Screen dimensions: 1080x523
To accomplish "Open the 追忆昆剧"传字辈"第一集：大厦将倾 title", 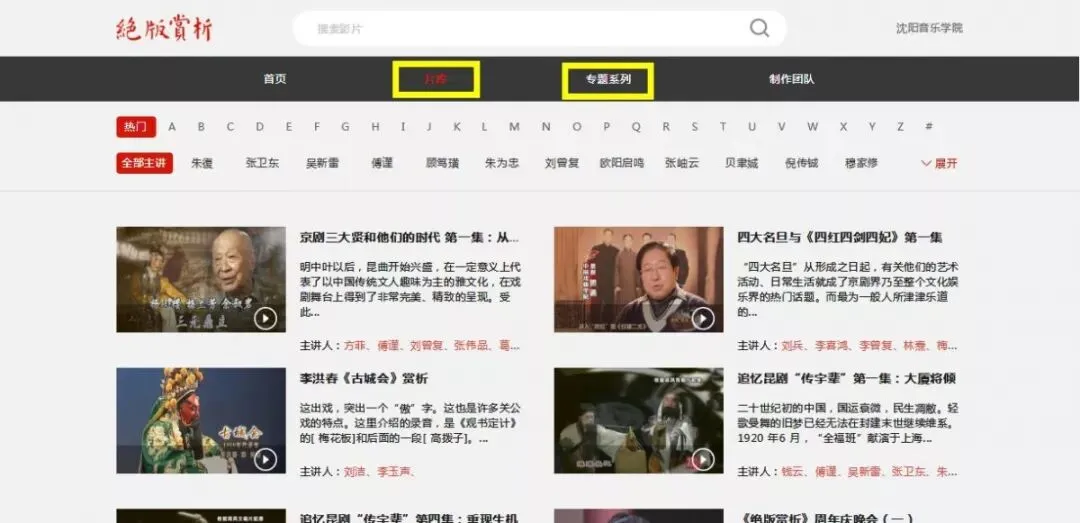I will [847, 379].
